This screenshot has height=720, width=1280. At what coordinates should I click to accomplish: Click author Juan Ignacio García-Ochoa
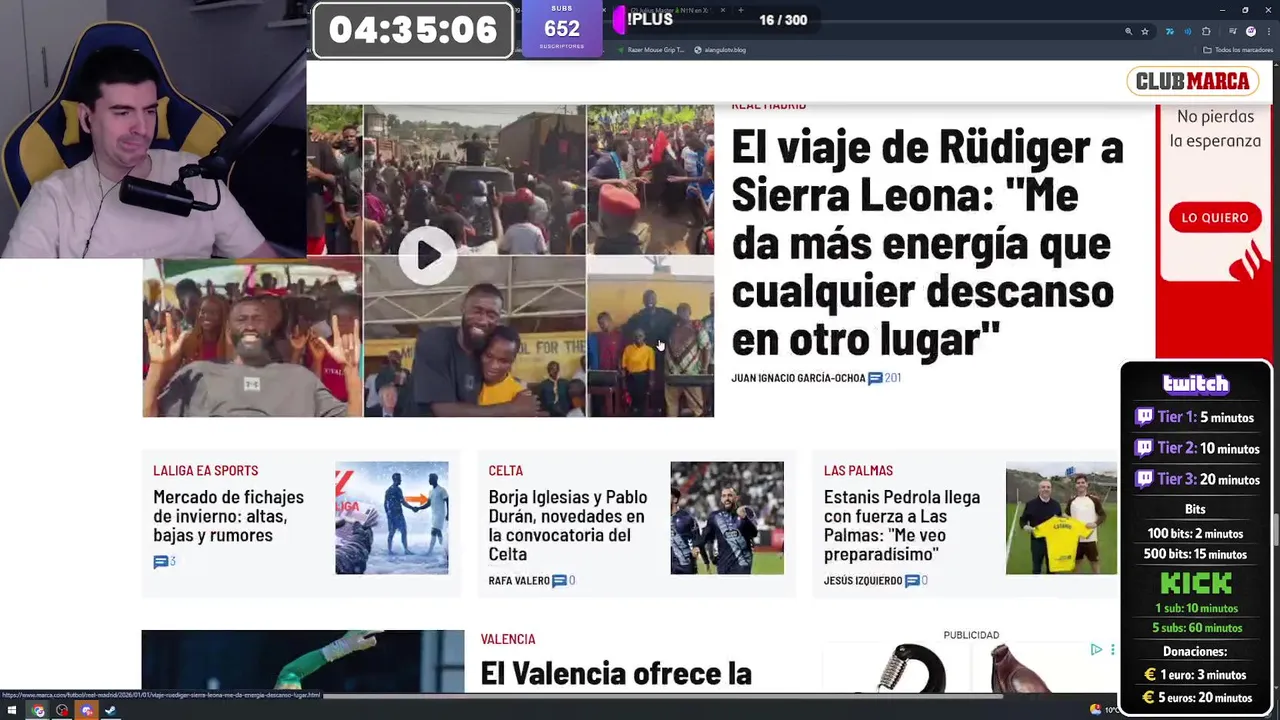798,378
